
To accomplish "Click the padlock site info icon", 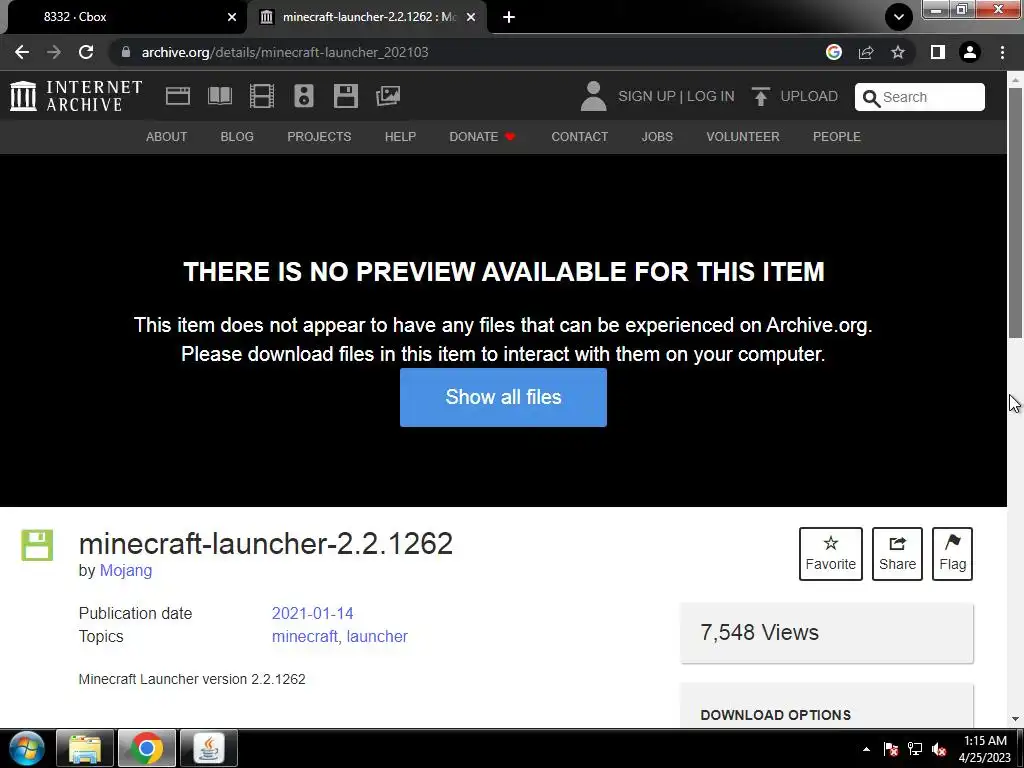I will click(x=125, y=52).
